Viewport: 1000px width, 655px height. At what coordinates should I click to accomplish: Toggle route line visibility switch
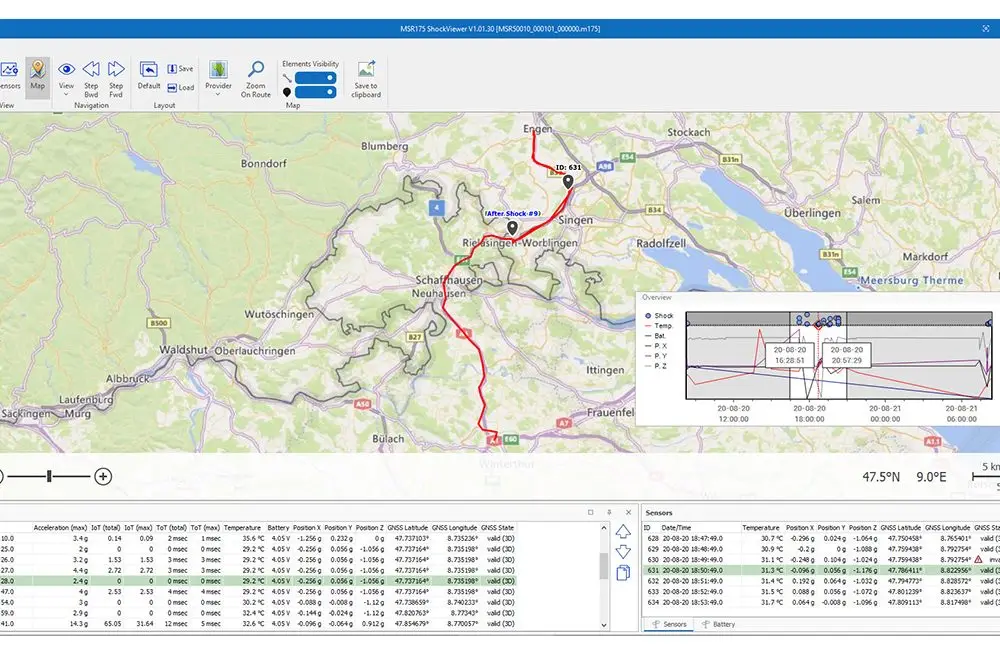click(317, 77)
